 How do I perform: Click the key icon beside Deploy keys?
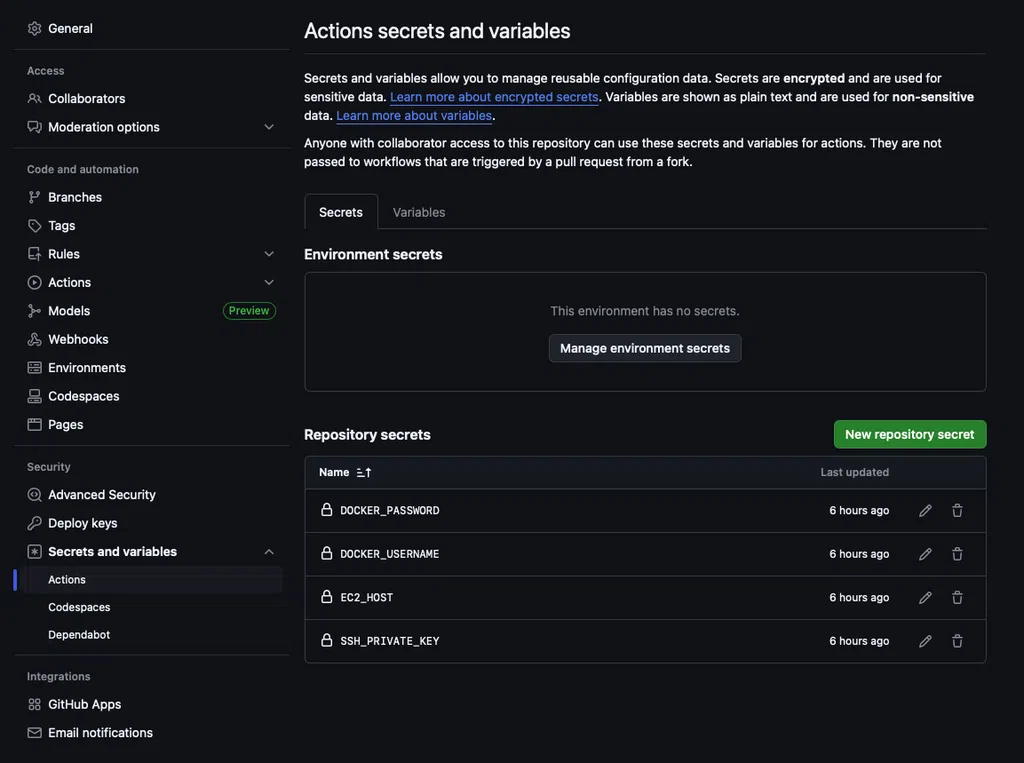click(35, 523)
